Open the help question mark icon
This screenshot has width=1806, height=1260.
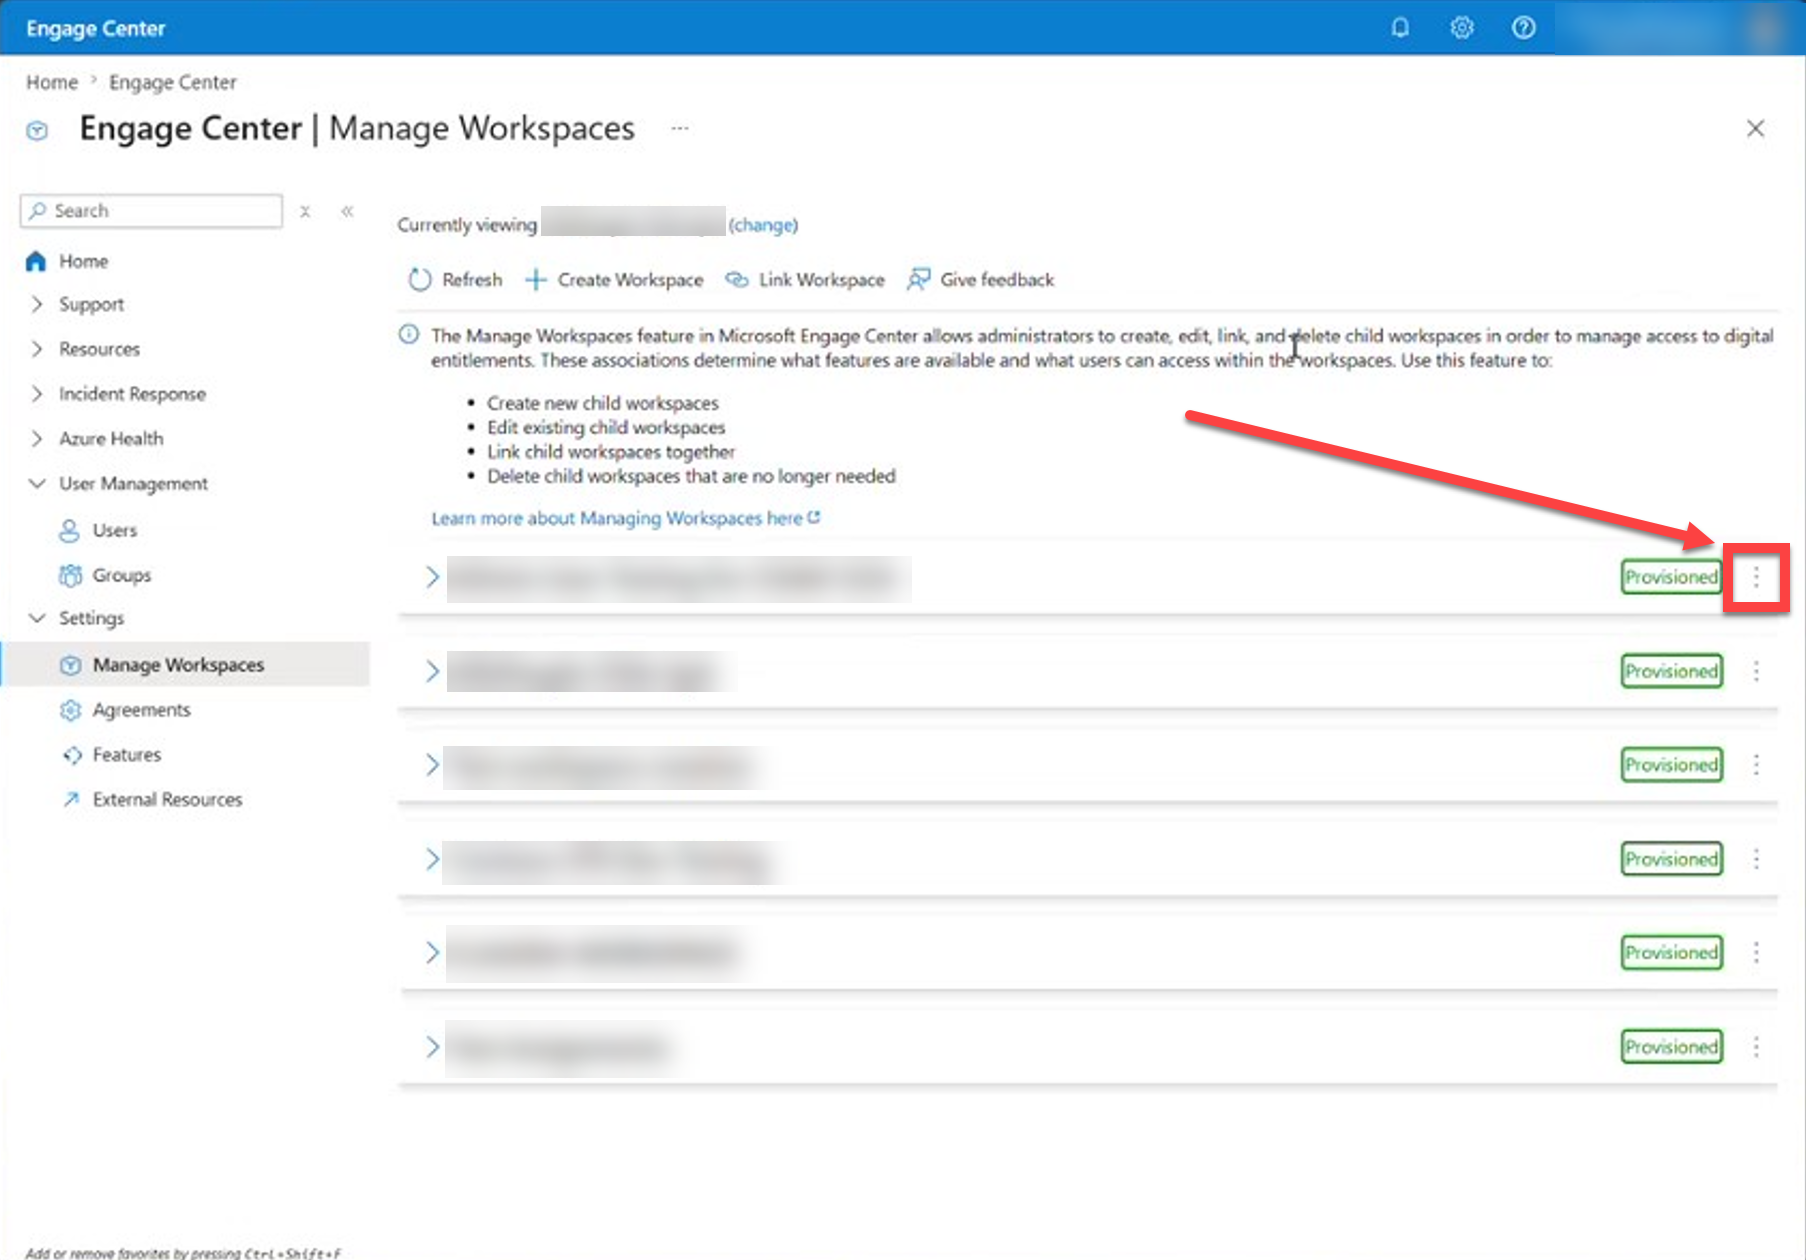coord(1523,28)
